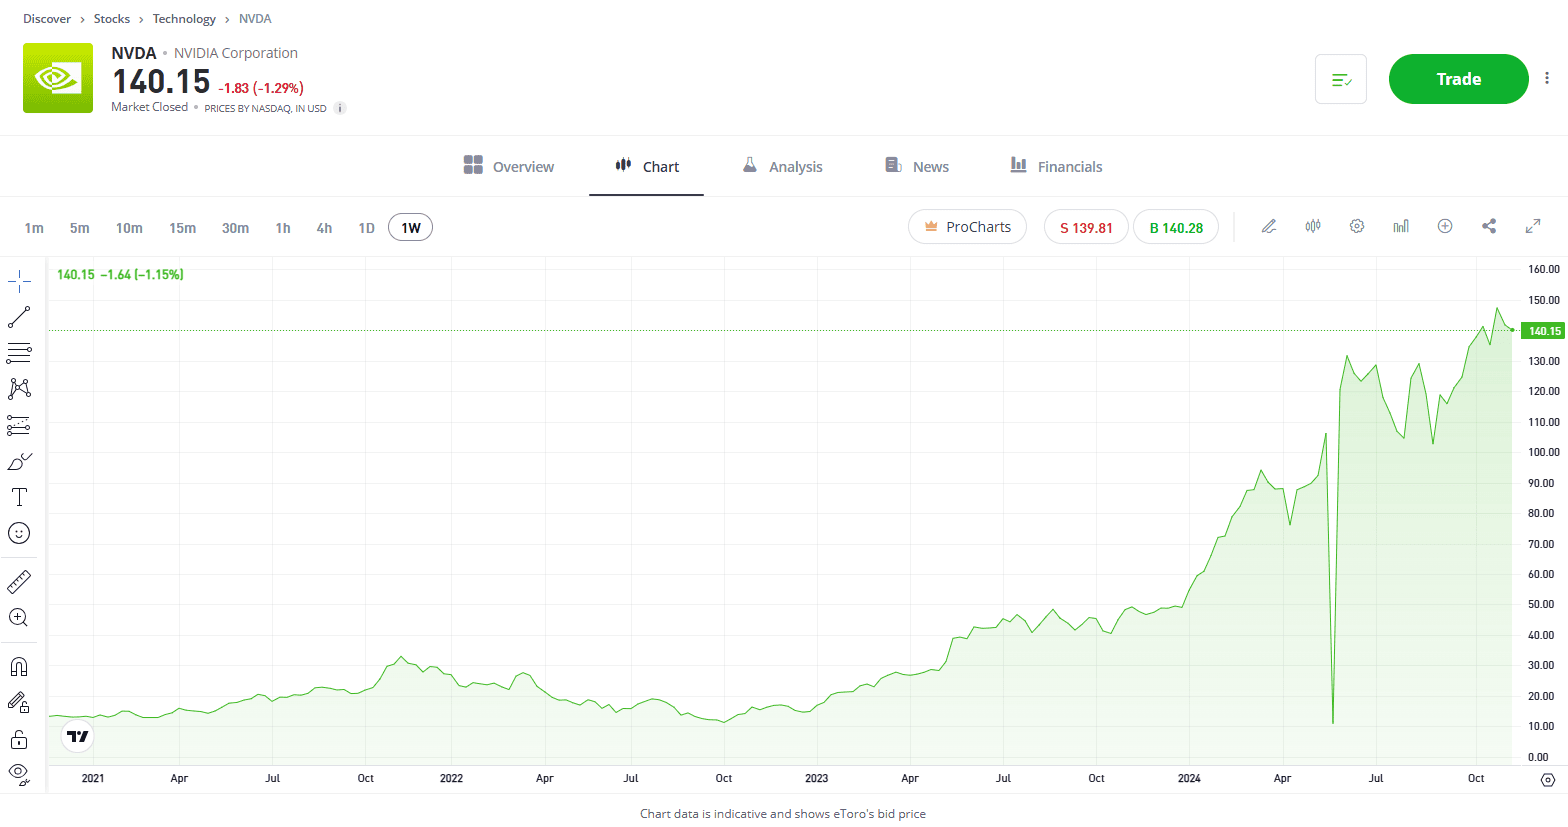Set timeframe to 1m
The width and height of the screenshot is (1568, 827).
point(34,228)
